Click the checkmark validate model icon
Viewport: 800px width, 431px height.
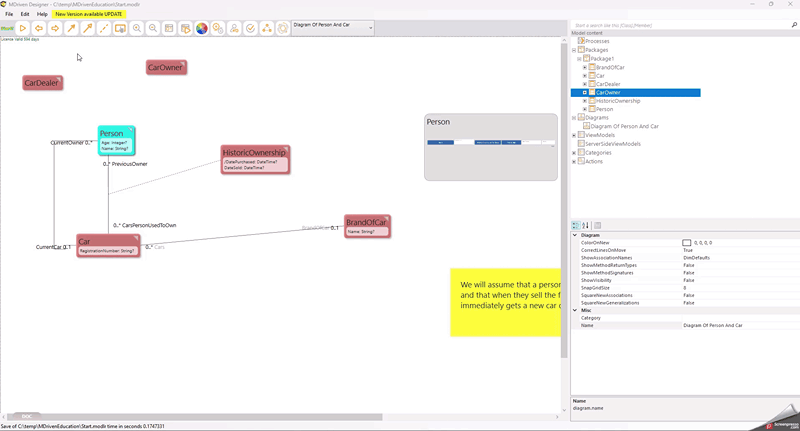point(250,28)
